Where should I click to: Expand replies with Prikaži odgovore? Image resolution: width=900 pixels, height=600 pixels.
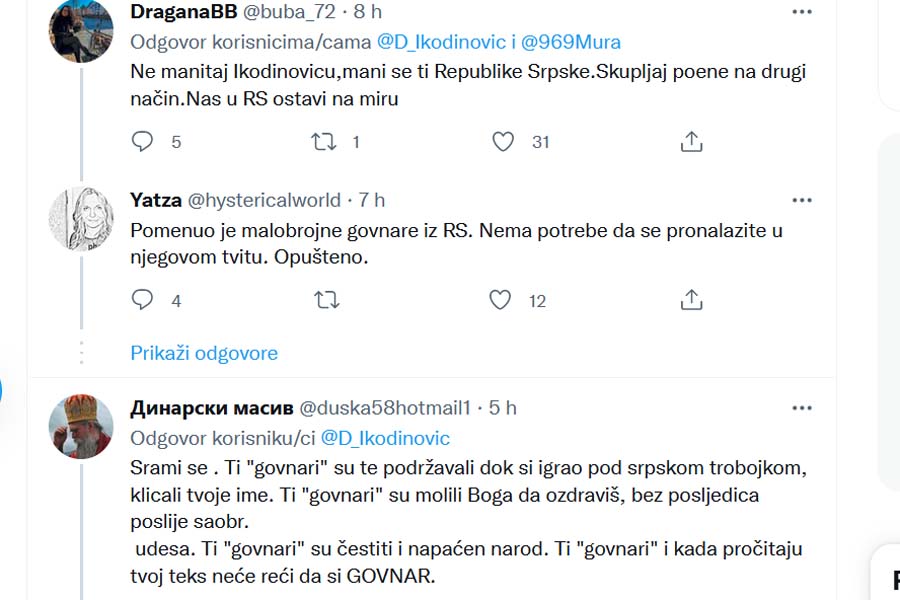[x=204, y=353]
